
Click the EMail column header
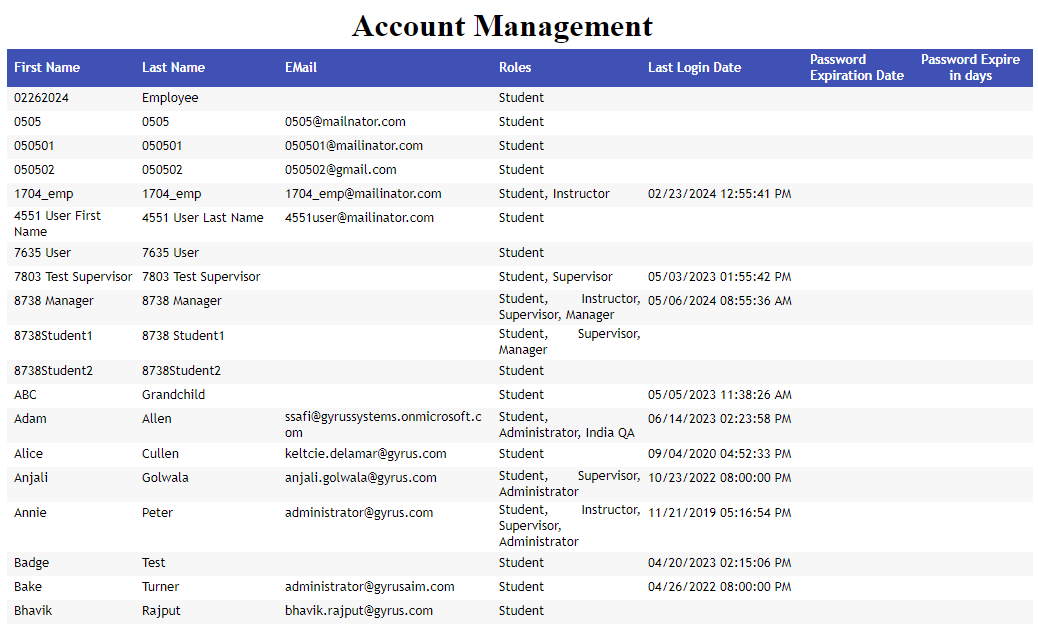click(x=301, y=68)
